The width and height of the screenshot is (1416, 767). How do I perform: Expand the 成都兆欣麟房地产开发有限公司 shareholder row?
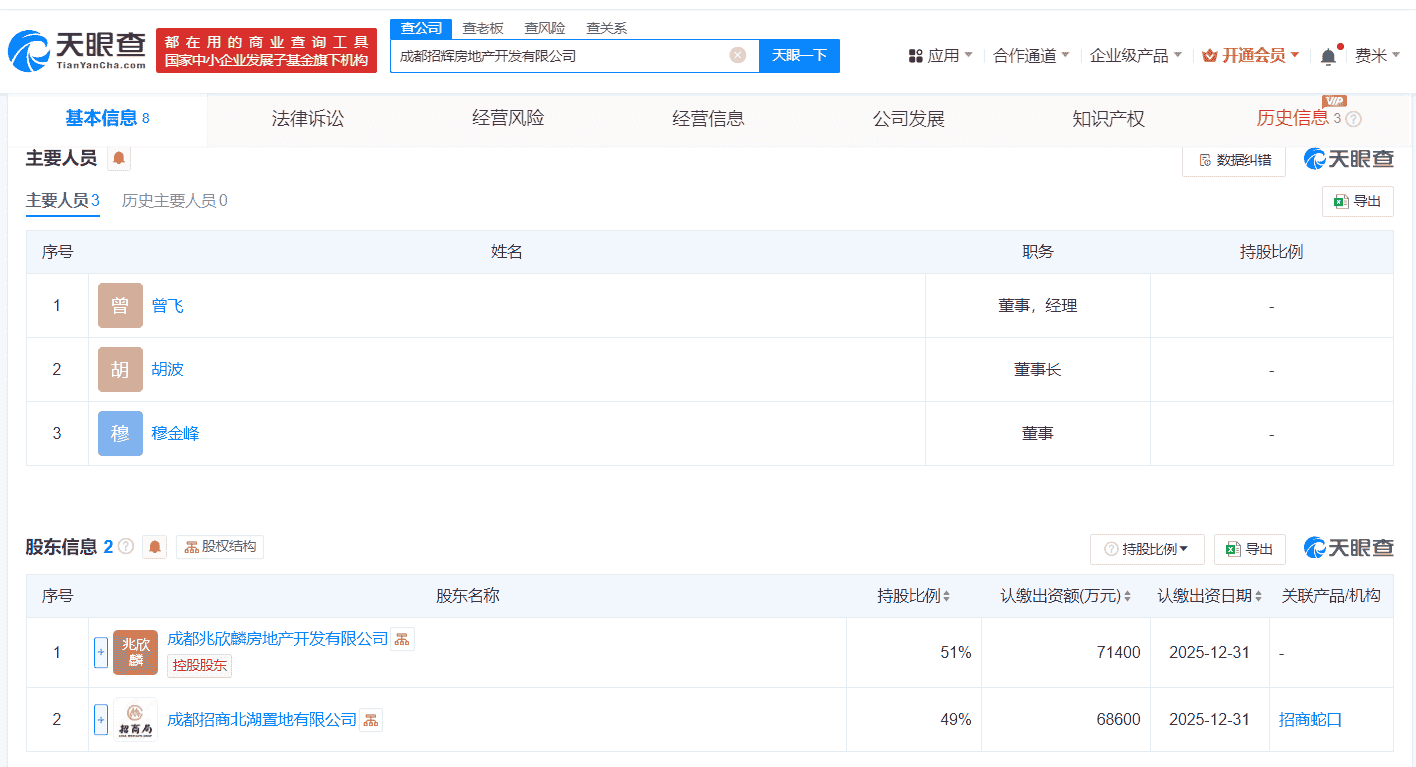101,653
